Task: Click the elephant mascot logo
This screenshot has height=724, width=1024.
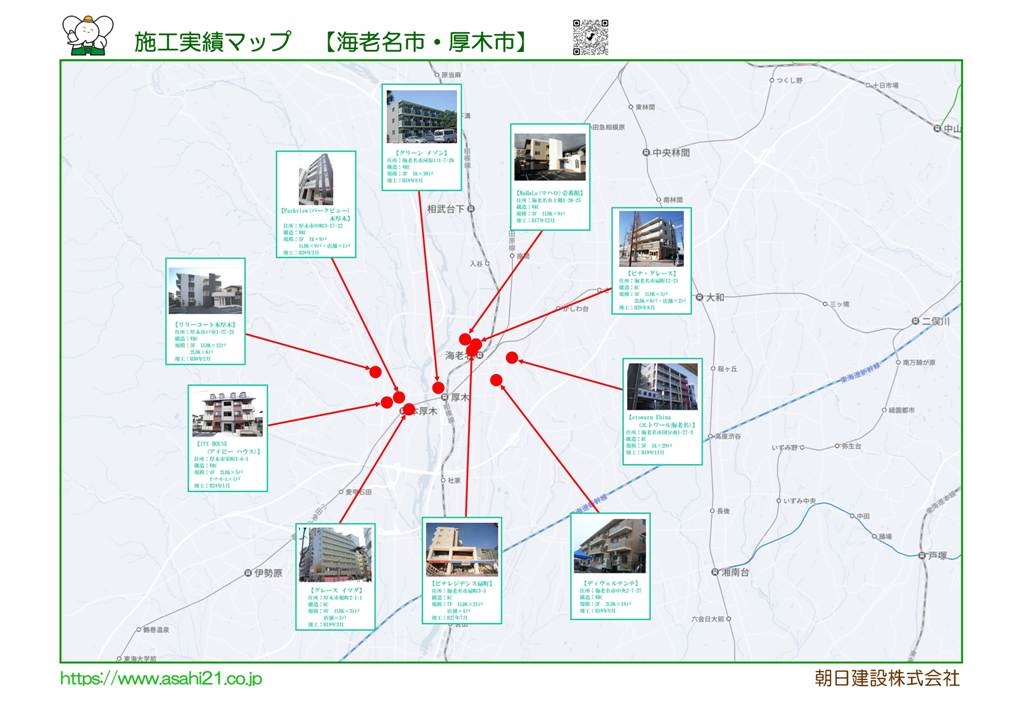Action: 88,35
